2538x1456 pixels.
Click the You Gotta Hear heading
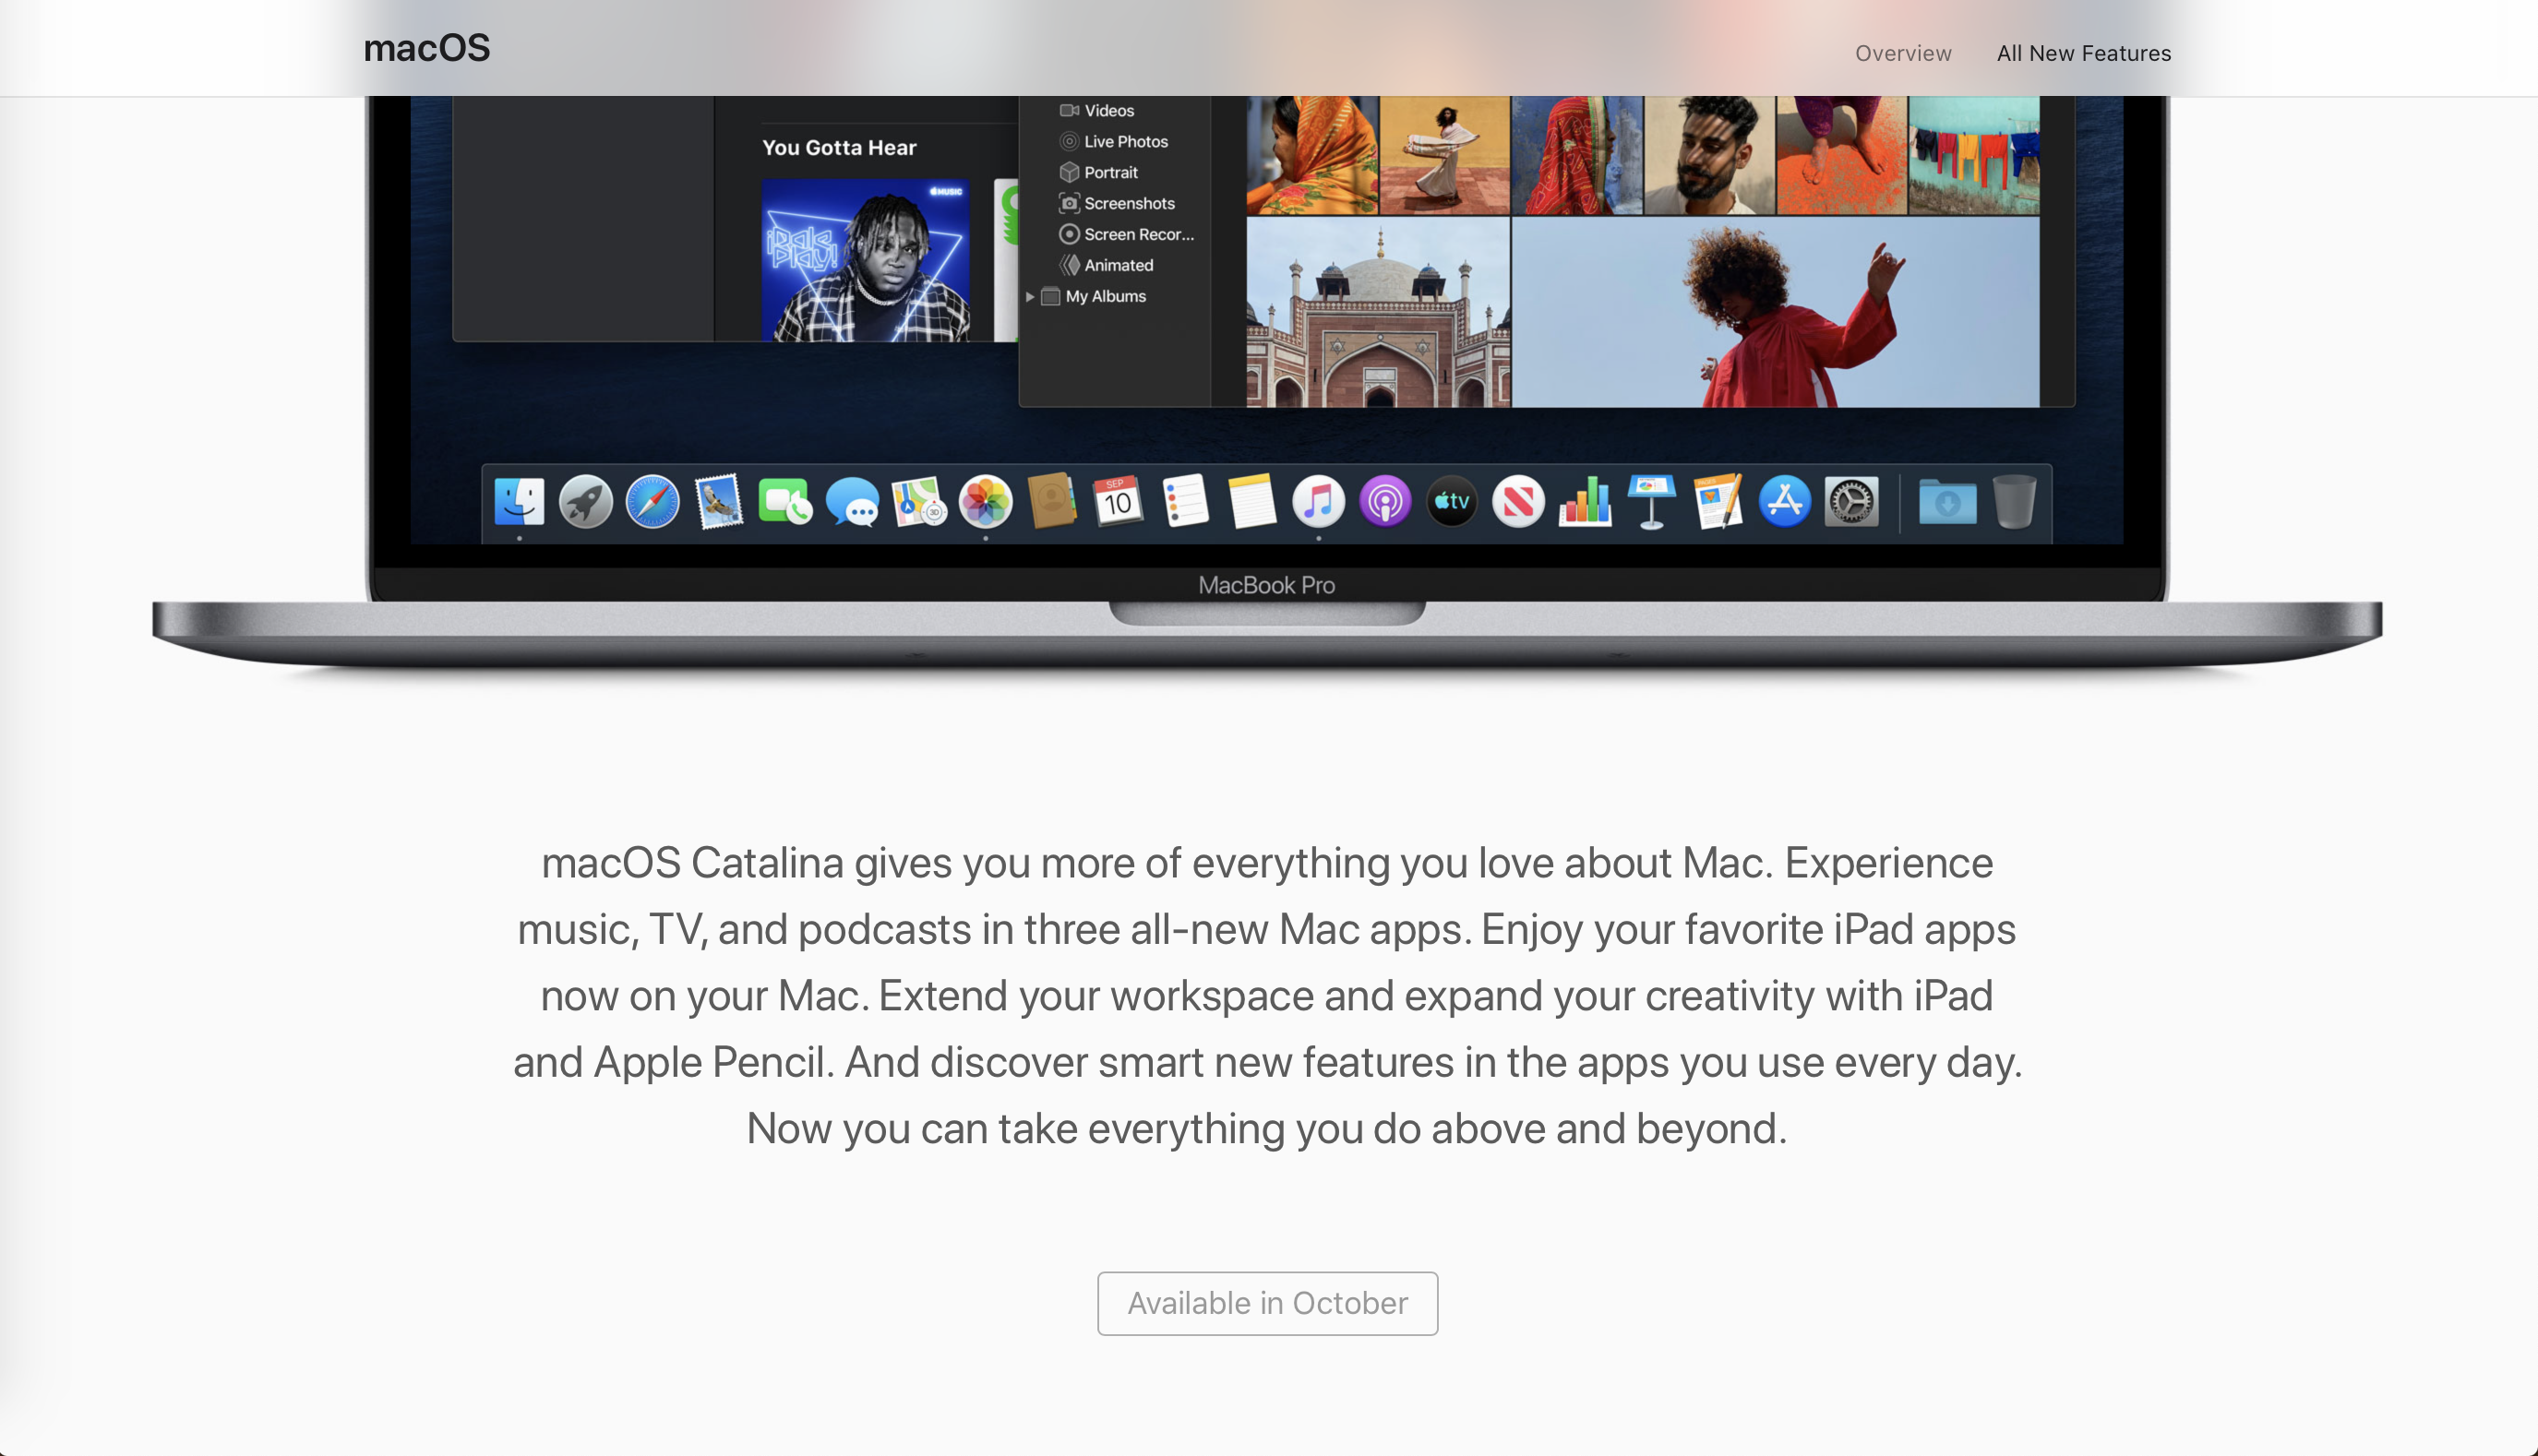click(x=839, y=148)
